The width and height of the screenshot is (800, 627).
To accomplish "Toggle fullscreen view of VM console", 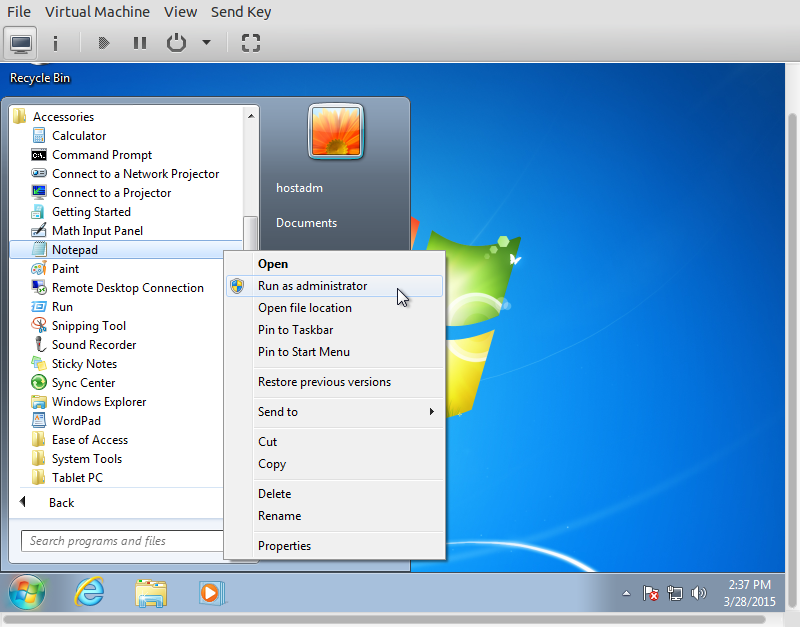I will click(251, 43).
